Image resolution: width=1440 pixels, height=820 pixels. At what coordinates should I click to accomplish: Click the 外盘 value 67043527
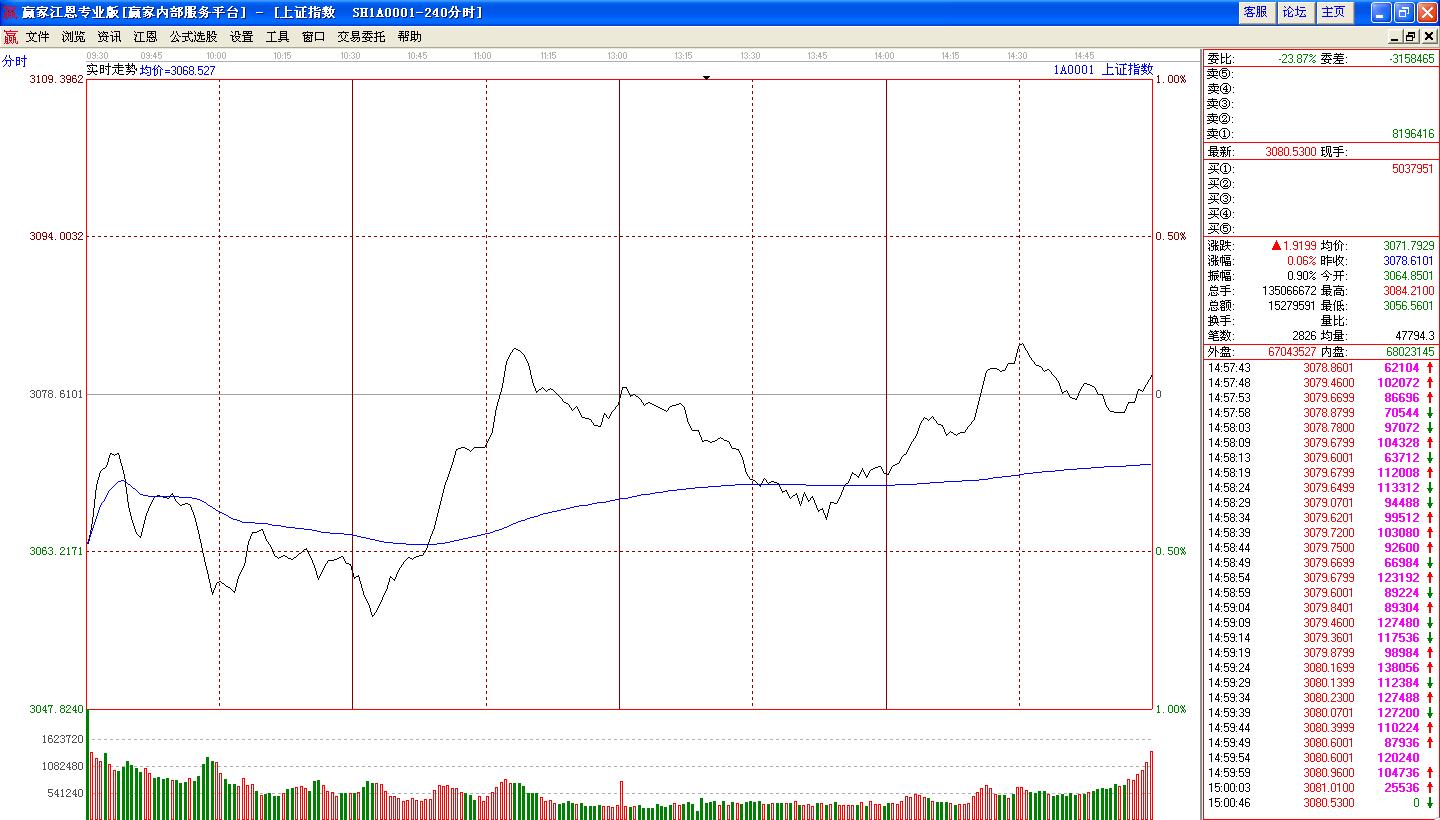[x=1292, y=352]
